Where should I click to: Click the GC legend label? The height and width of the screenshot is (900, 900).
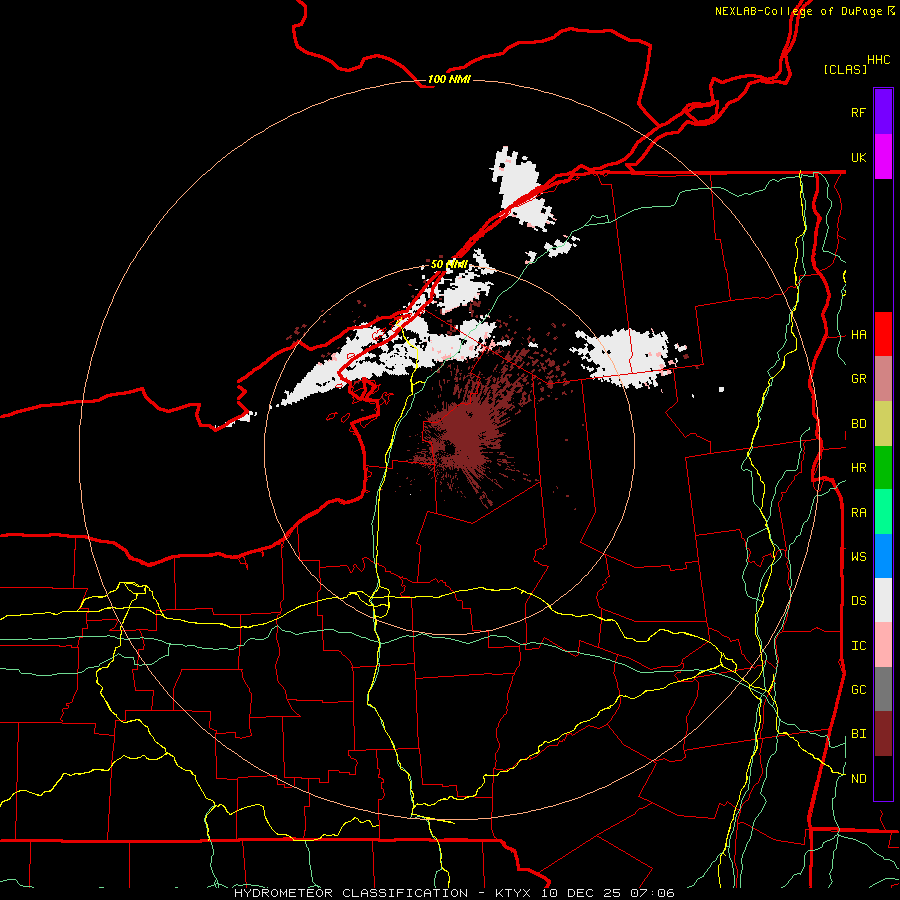[858, 689]
